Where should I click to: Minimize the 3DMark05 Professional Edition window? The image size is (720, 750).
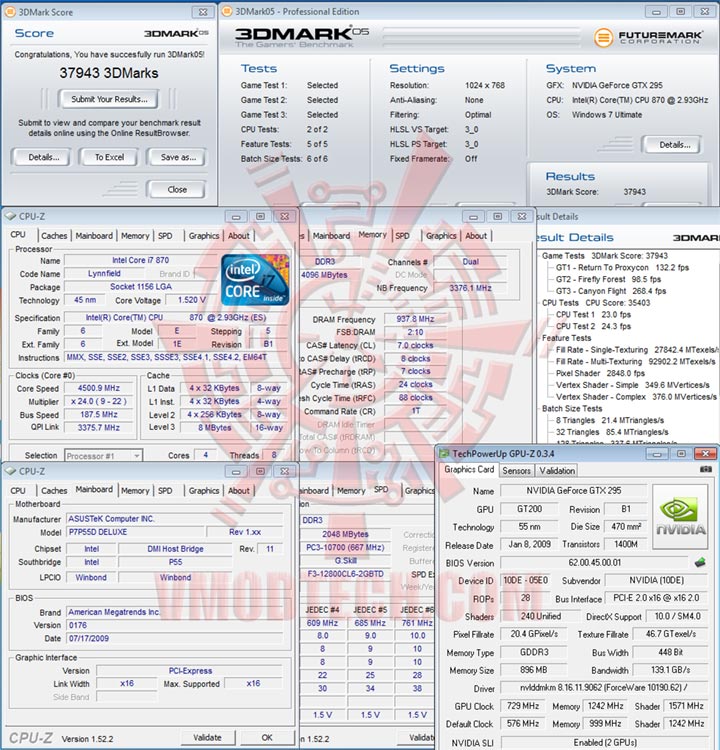click(x=656, y=11)
